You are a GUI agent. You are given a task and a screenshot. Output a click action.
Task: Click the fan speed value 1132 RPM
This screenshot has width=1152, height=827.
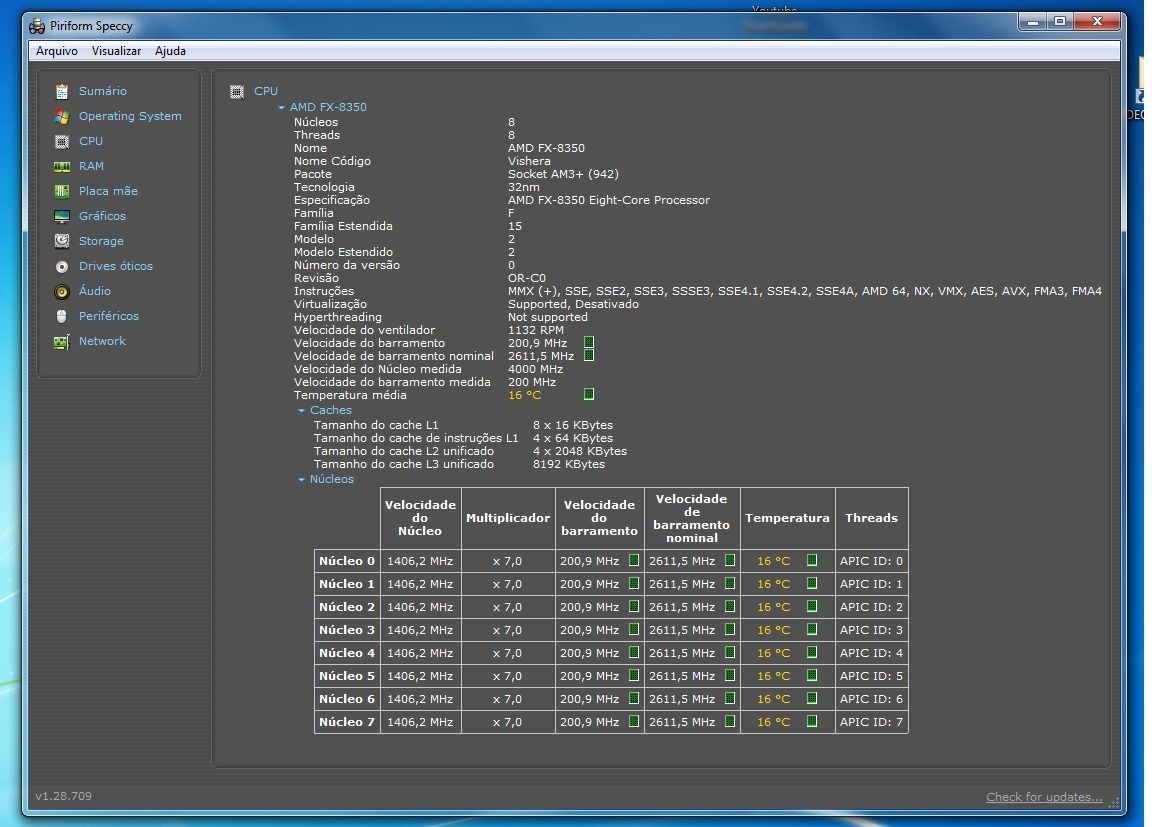tap(536, 331)
